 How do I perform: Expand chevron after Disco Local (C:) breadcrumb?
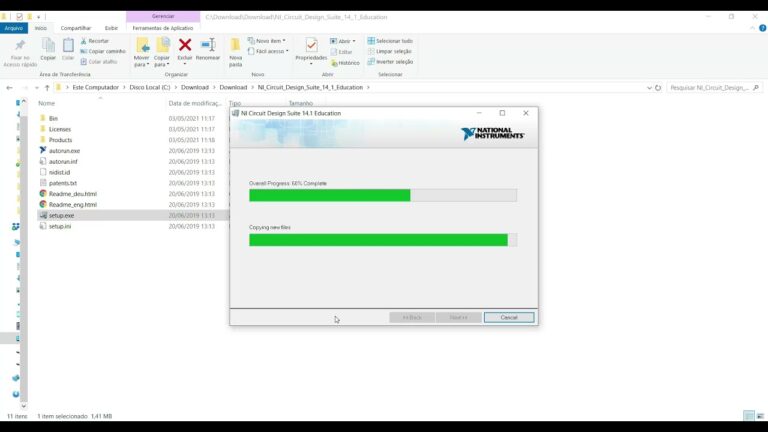175,88
